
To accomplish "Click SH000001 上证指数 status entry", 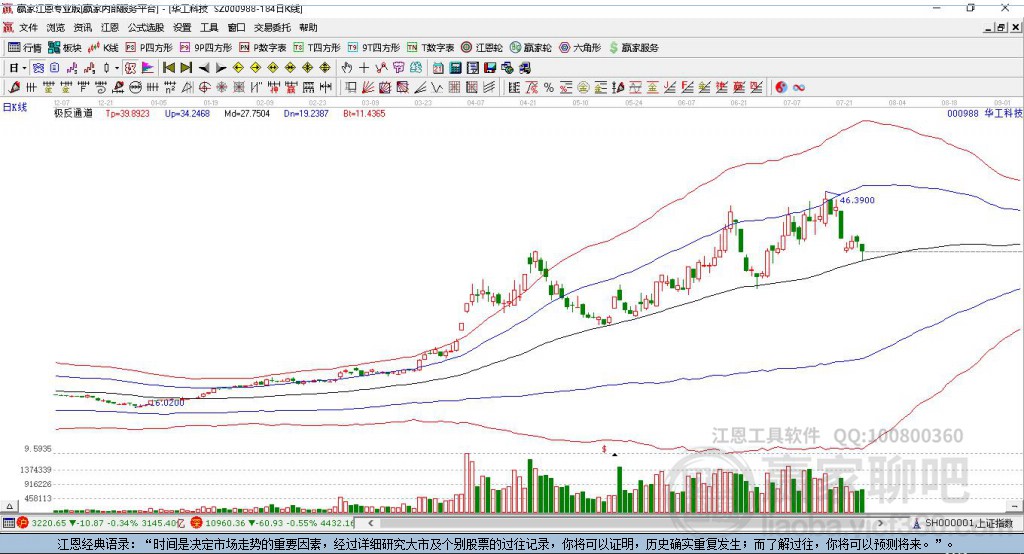I will coord(969,523).
